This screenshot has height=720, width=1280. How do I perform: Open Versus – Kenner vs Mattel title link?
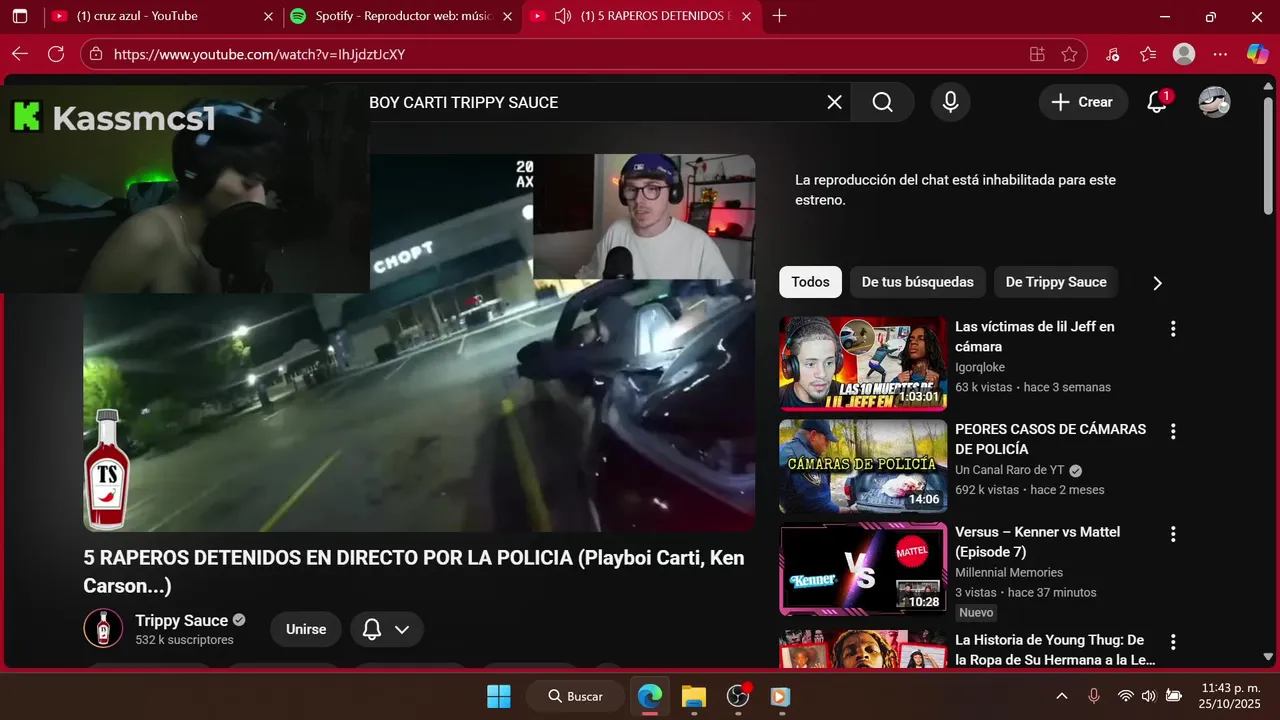point(1037,542)
